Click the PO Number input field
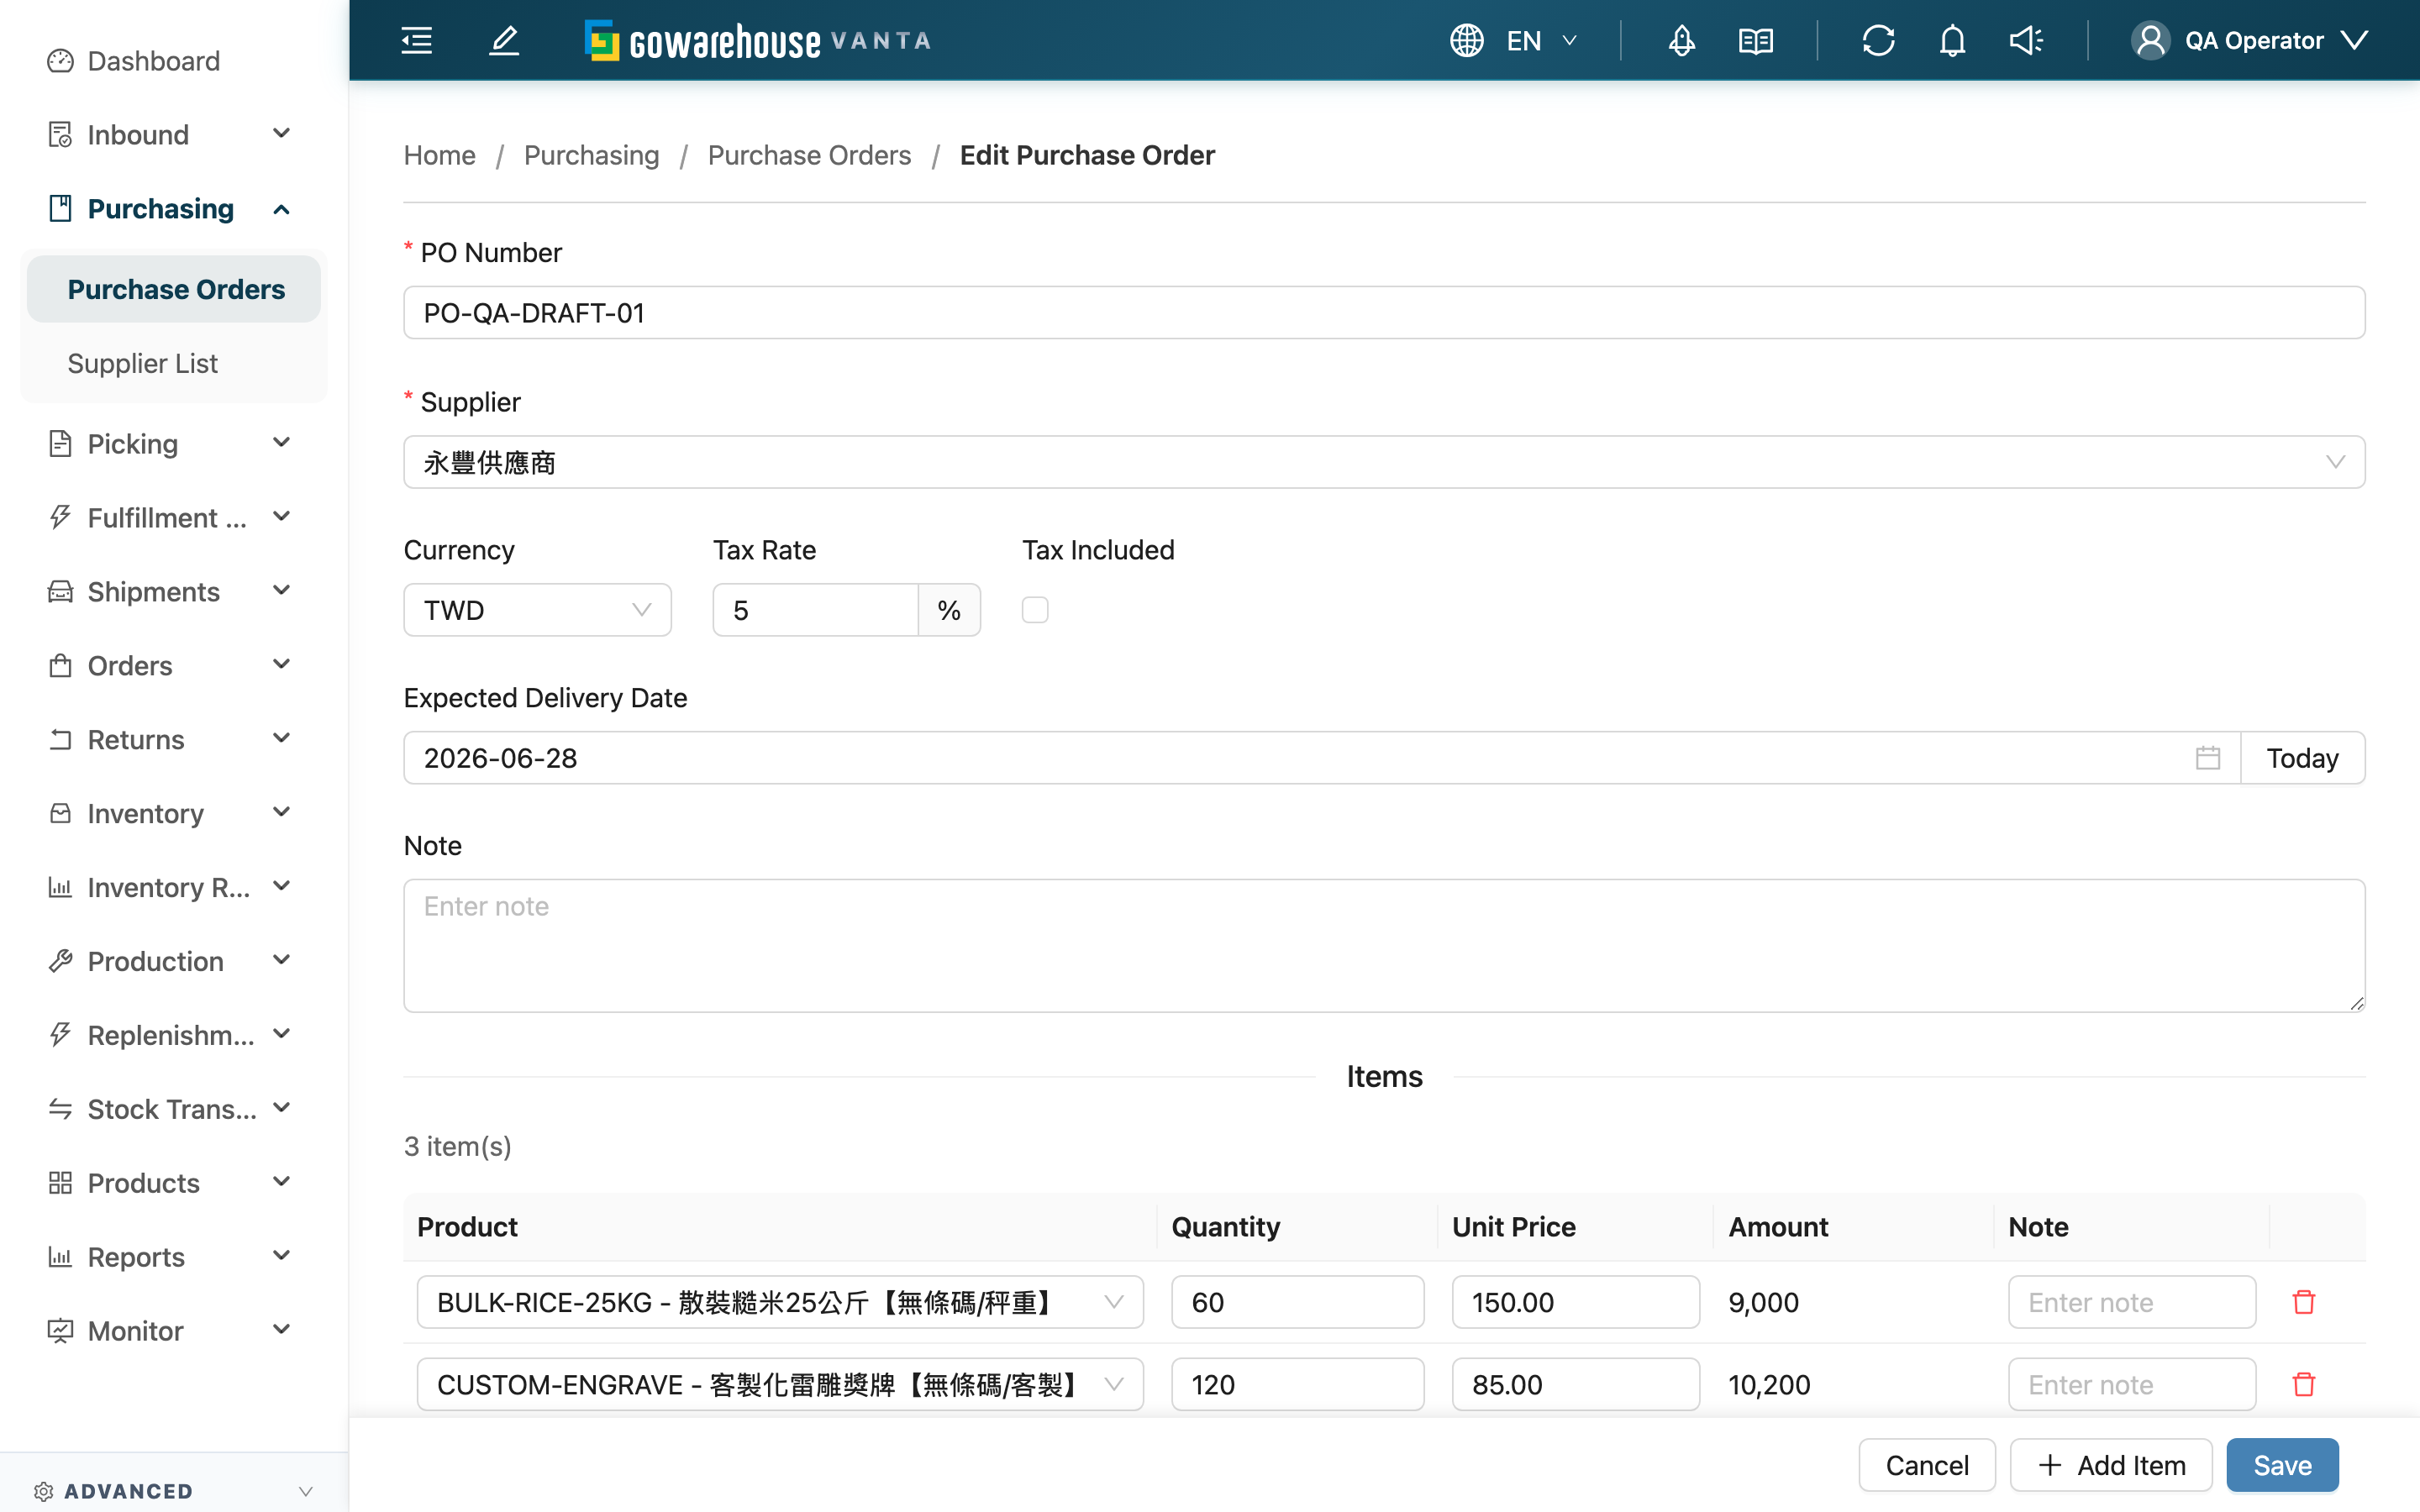Viewport: 2420px width, 1512px height. (1384, 313)
